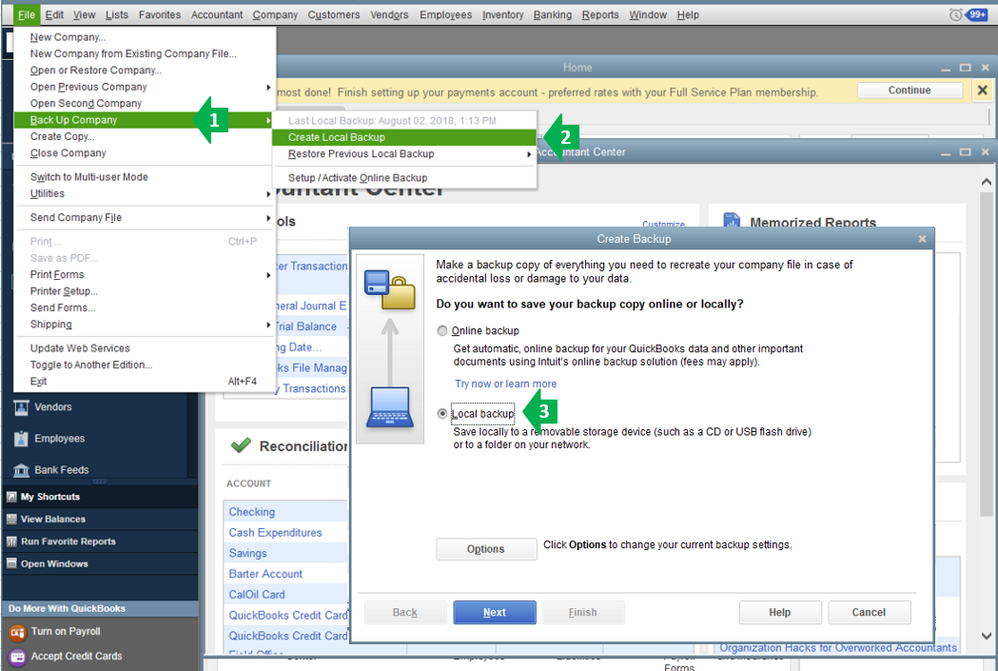The height and width of the screenshot is (671, 998).
Task: Select the Local backup radio button
Action: coord(442,413)
